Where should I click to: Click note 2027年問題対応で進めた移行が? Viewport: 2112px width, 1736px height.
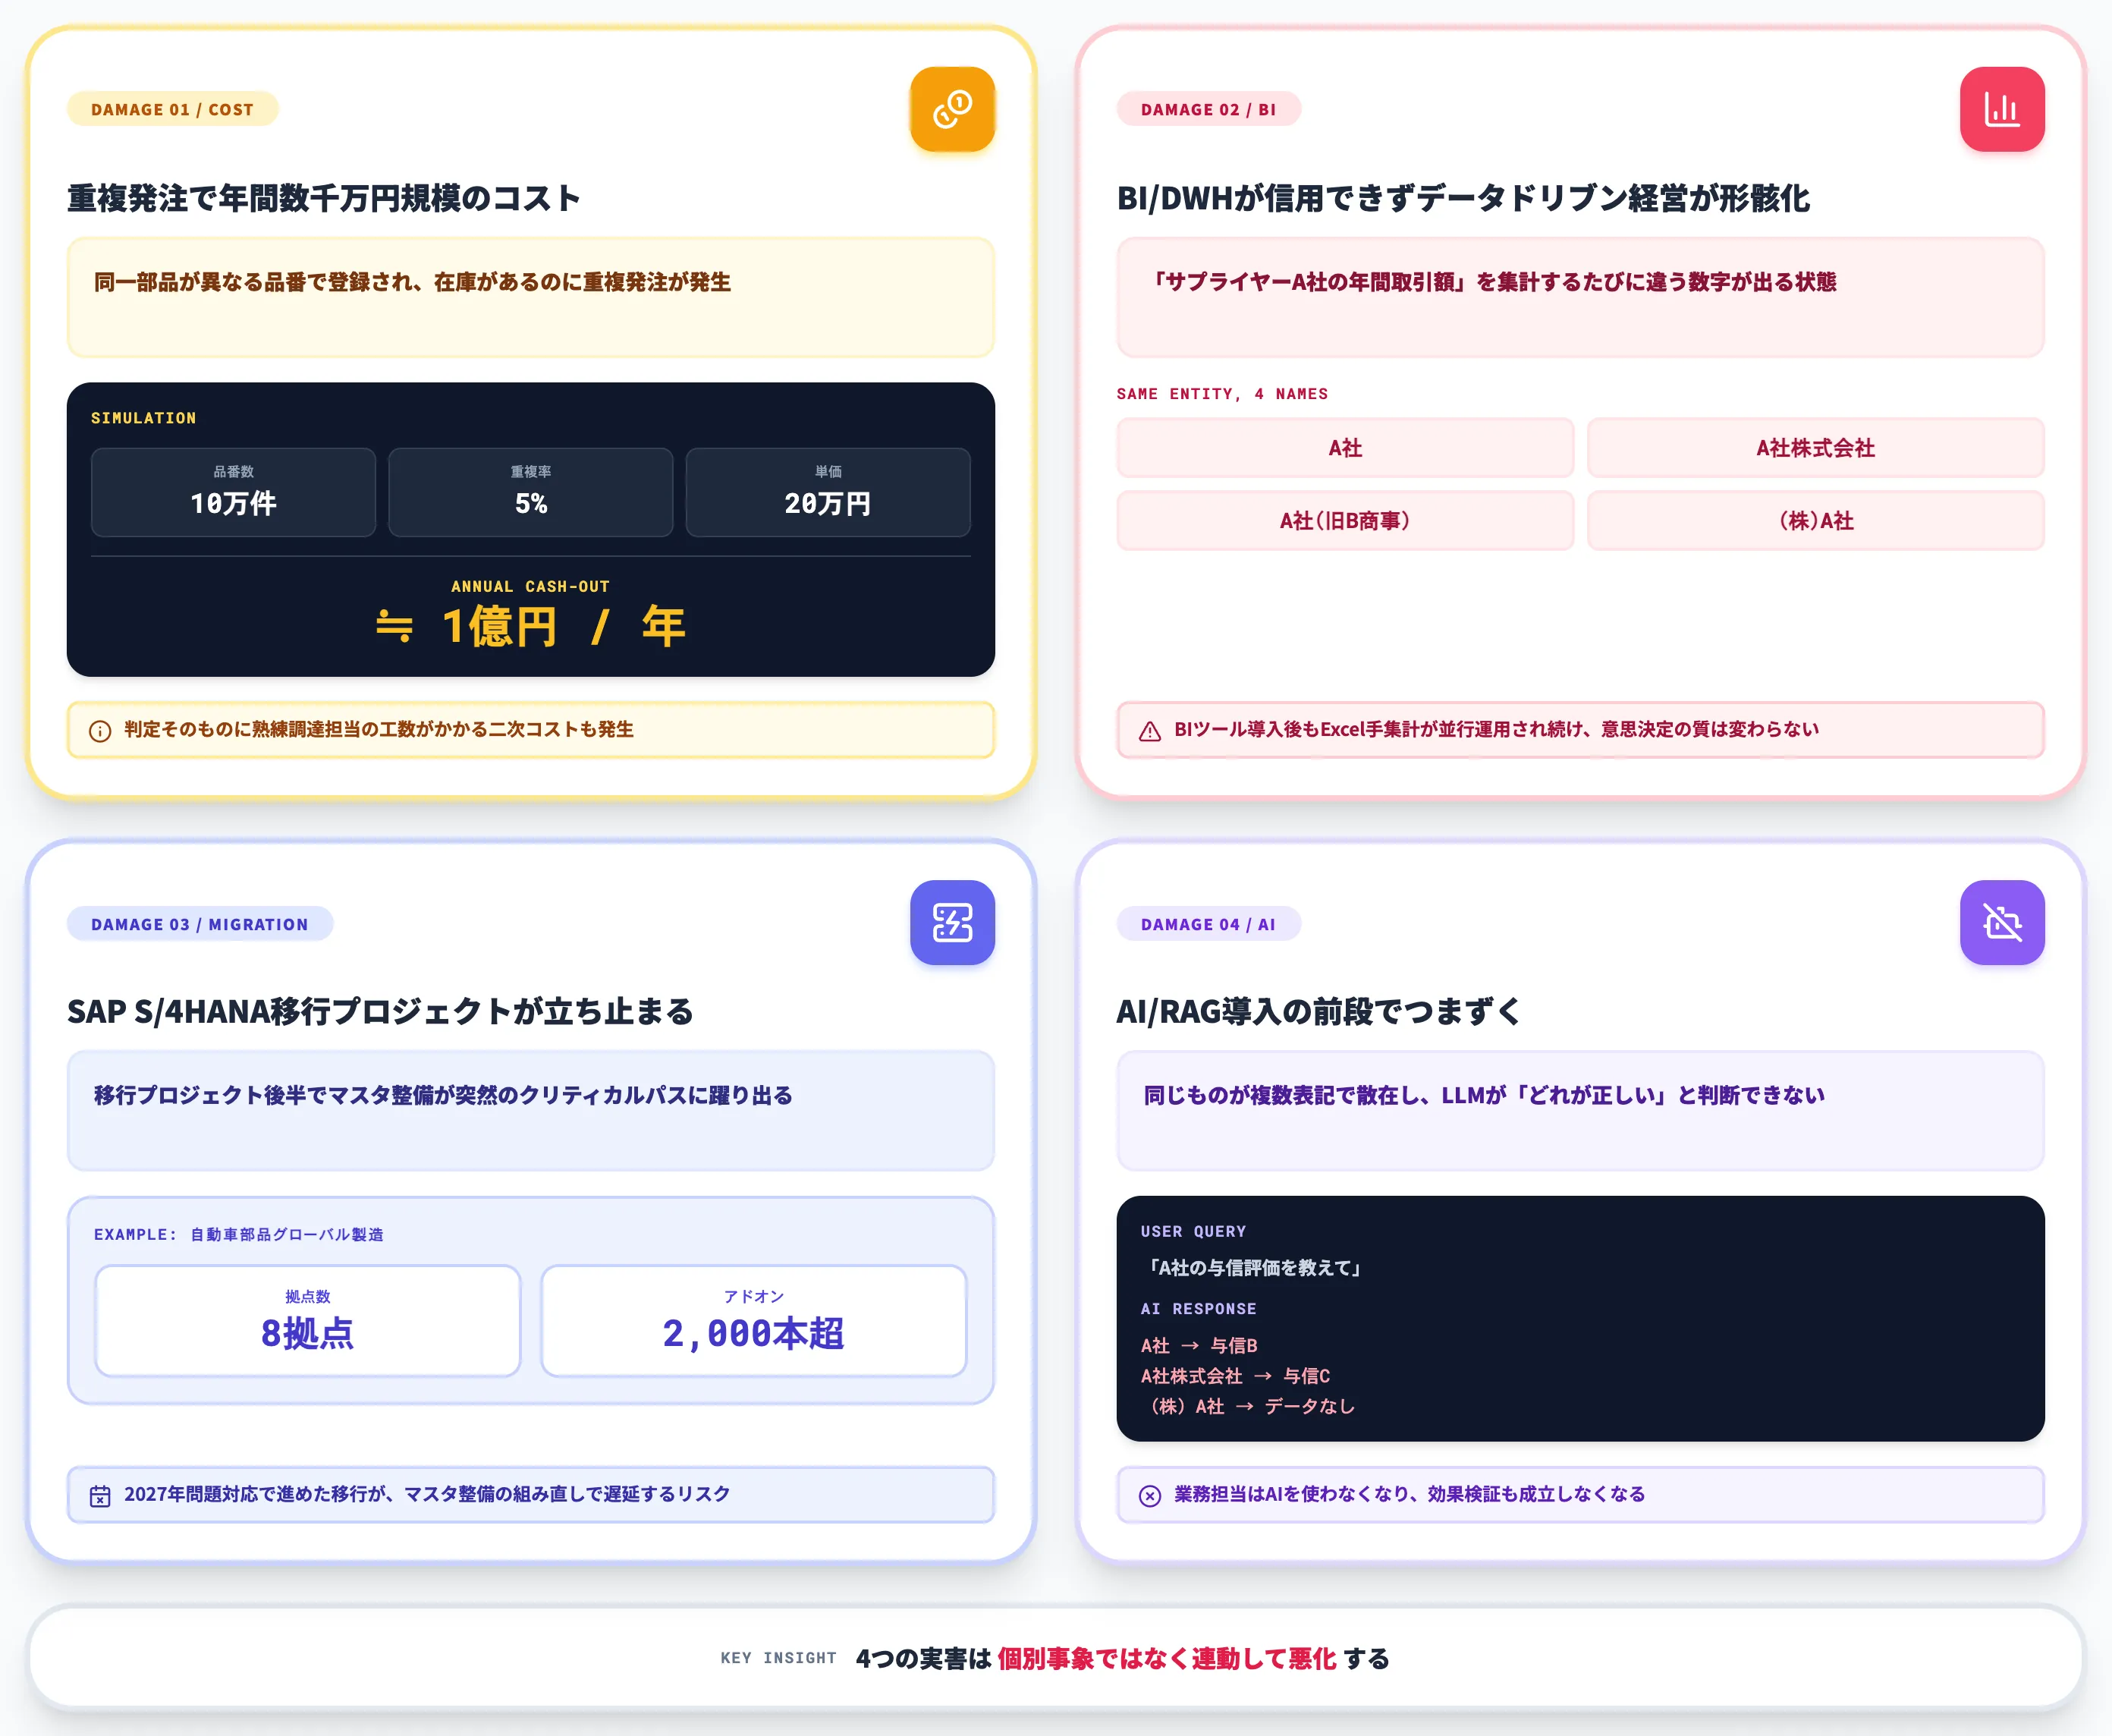tap(427, 1494)
